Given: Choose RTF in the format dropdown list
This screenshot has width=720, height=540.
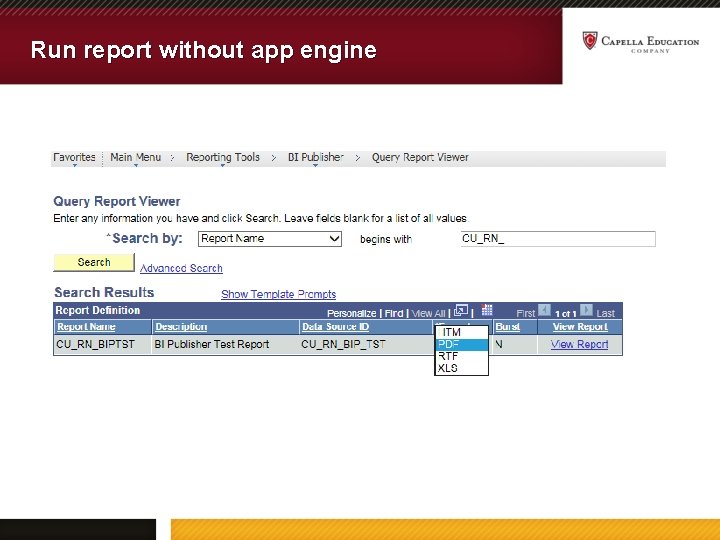Looking at the screenshot, I should (461, 356).
